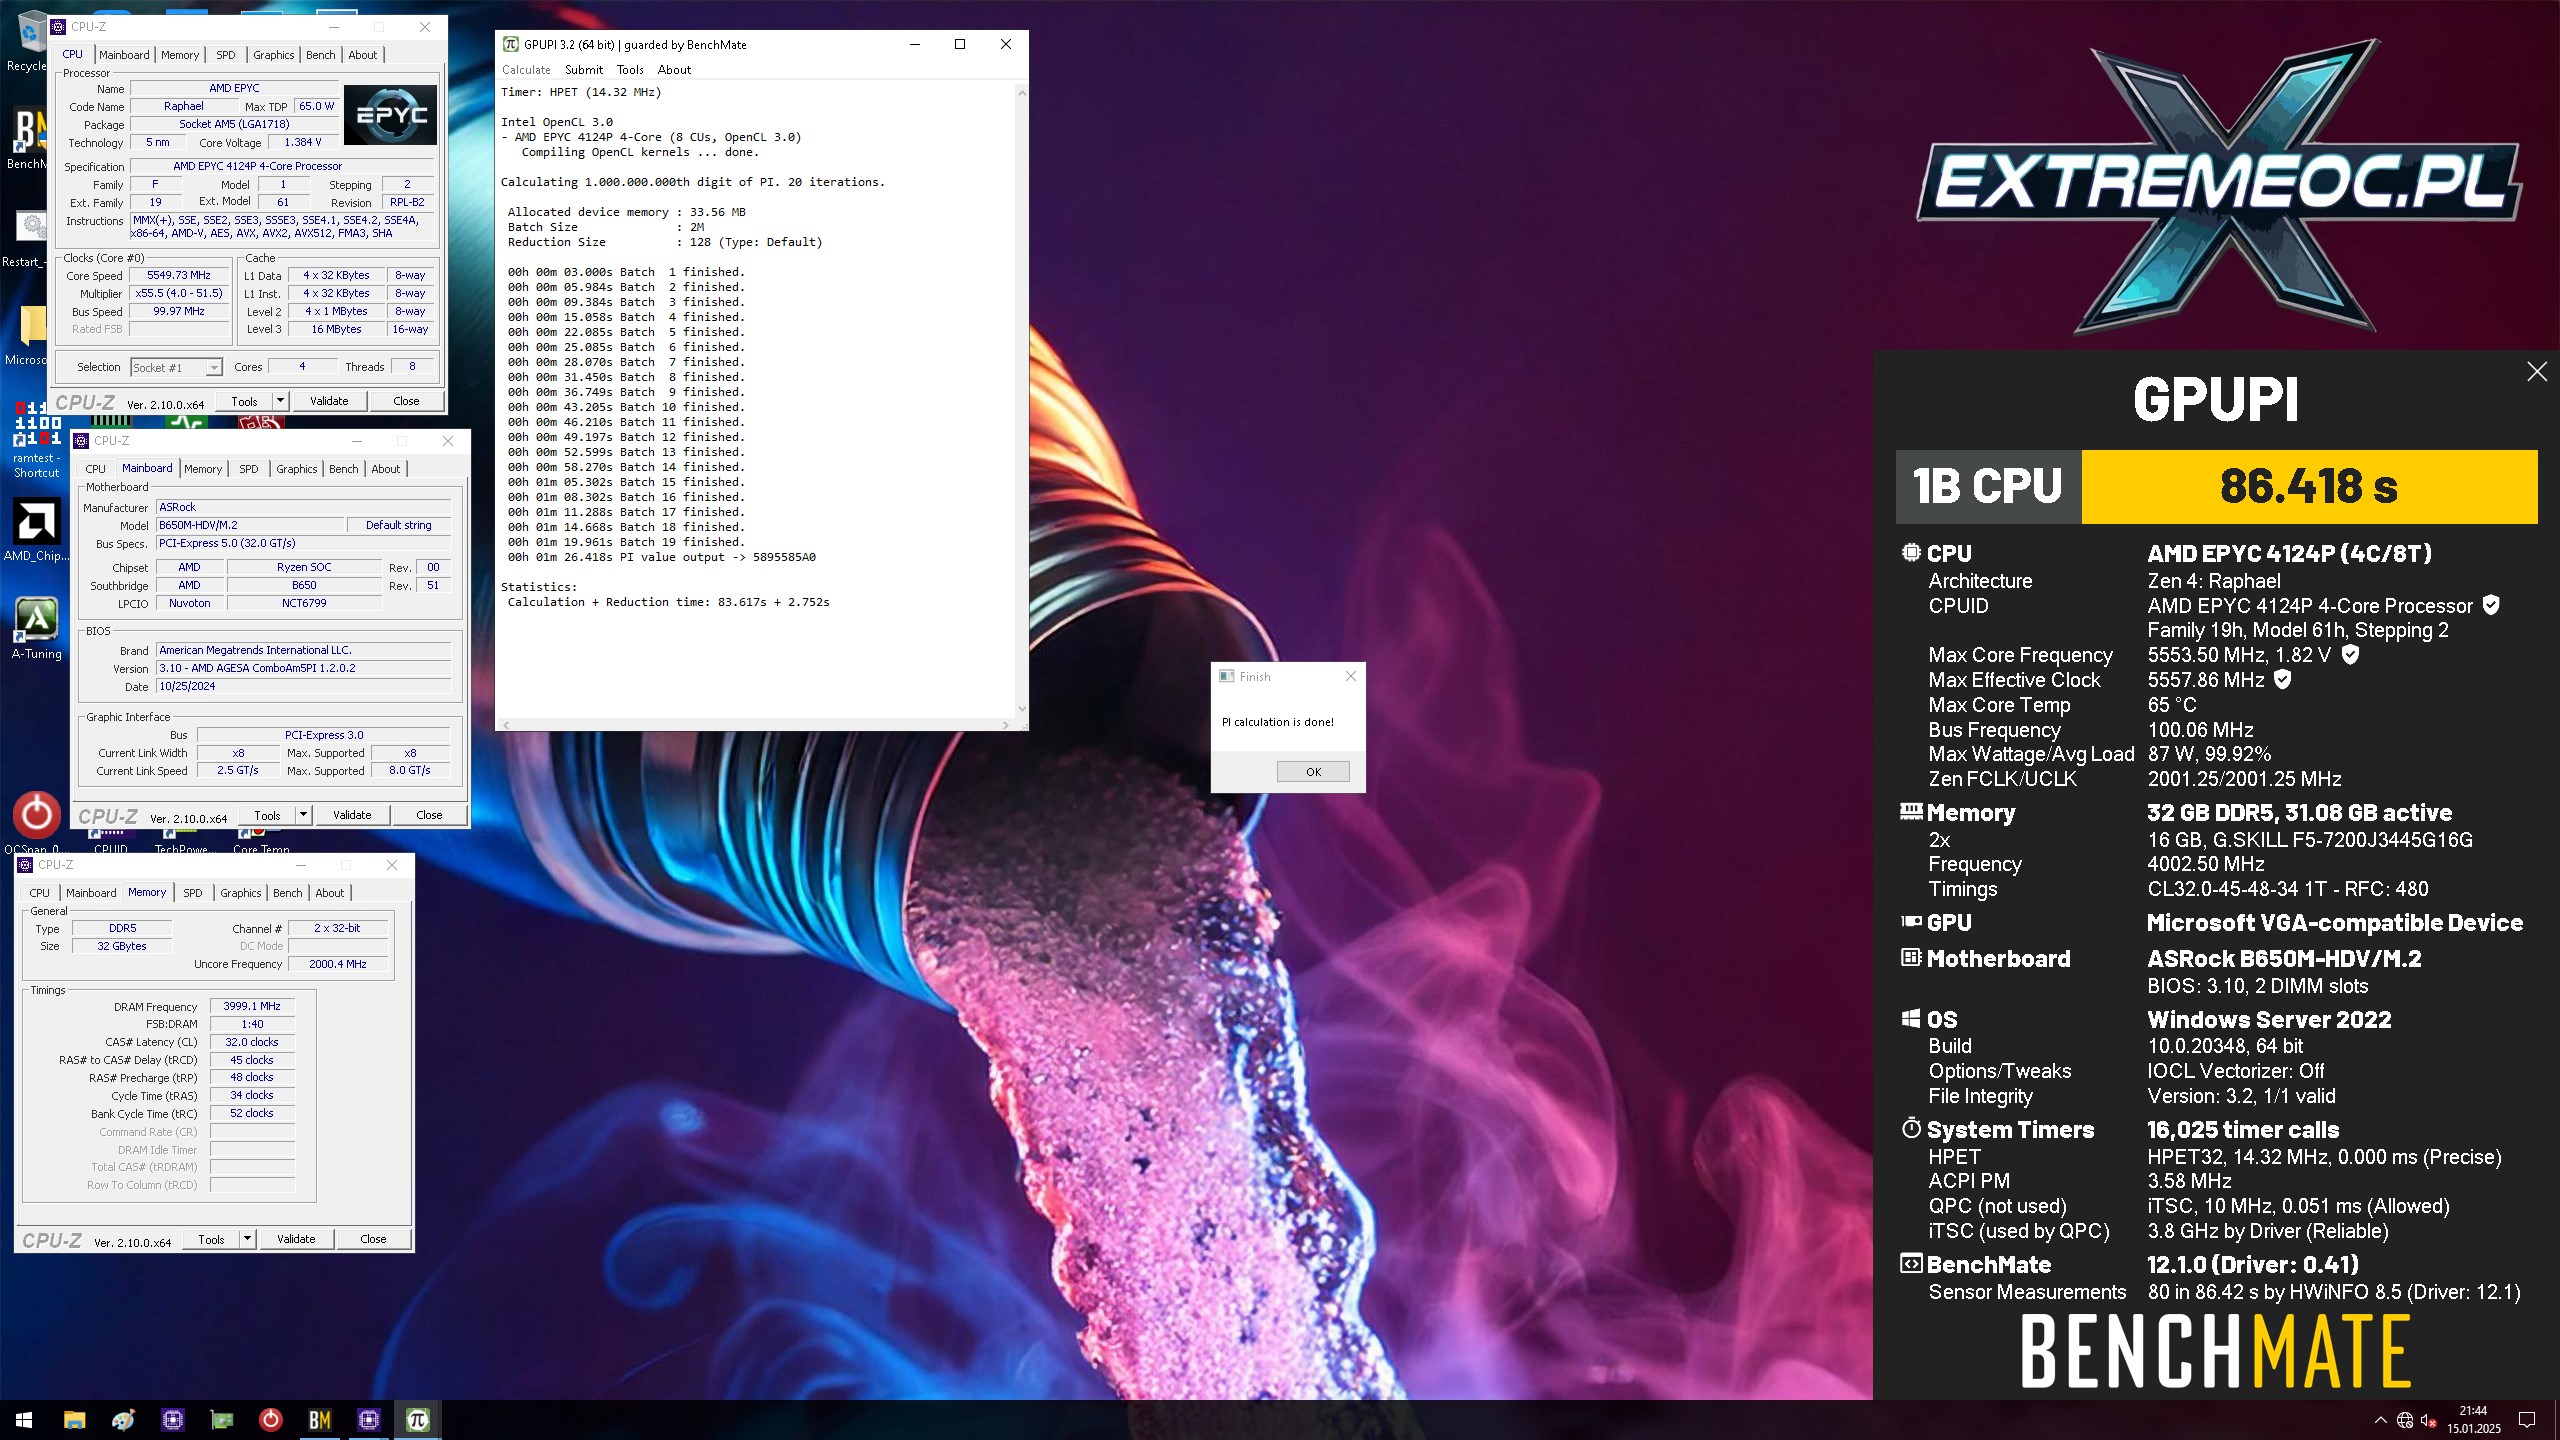Open Tools menu in GPUPI
This screenshot has width=2560, height=1440.
pos(630,70)
